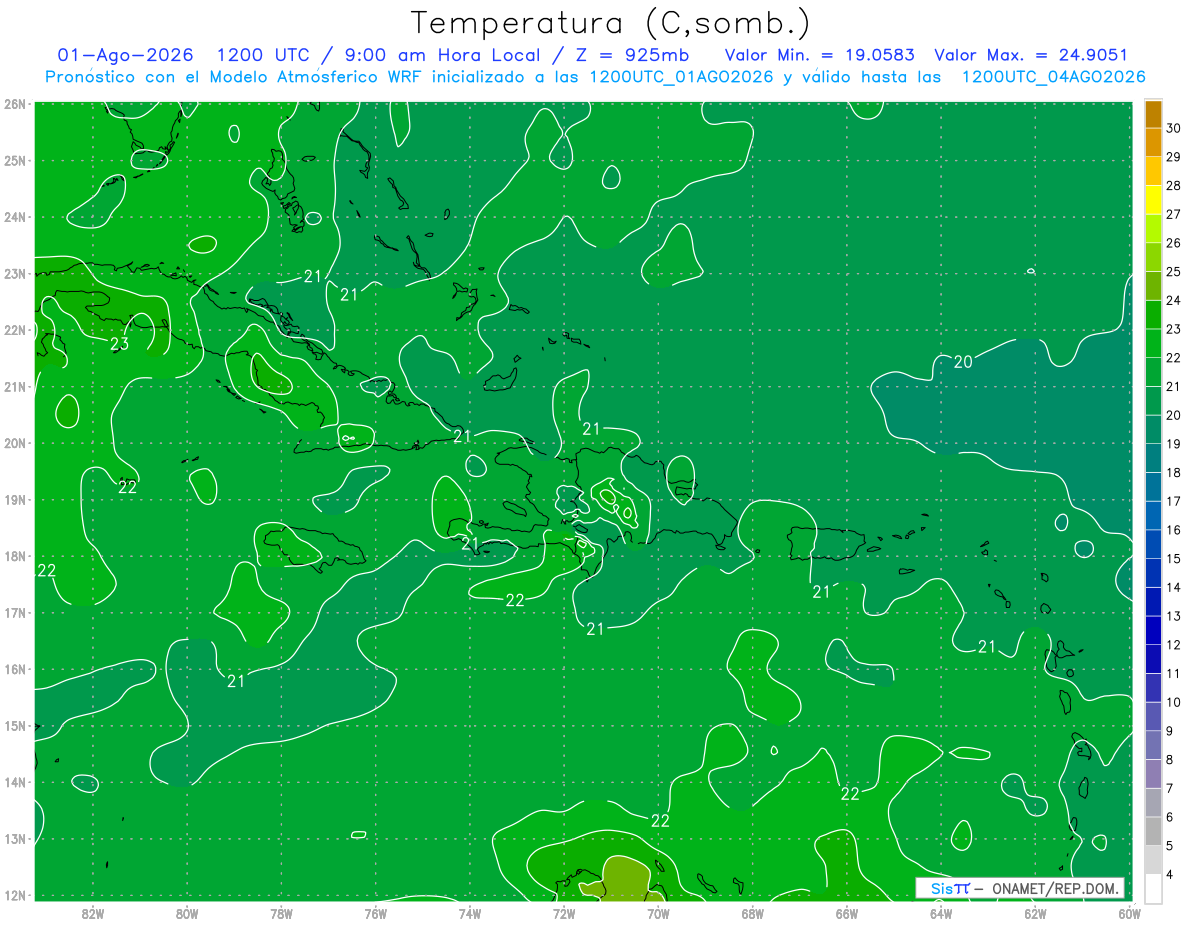Select the white swatch at legend bottom
The width and height of the screenshot is (1200, 927).
tap(1153, 888)
